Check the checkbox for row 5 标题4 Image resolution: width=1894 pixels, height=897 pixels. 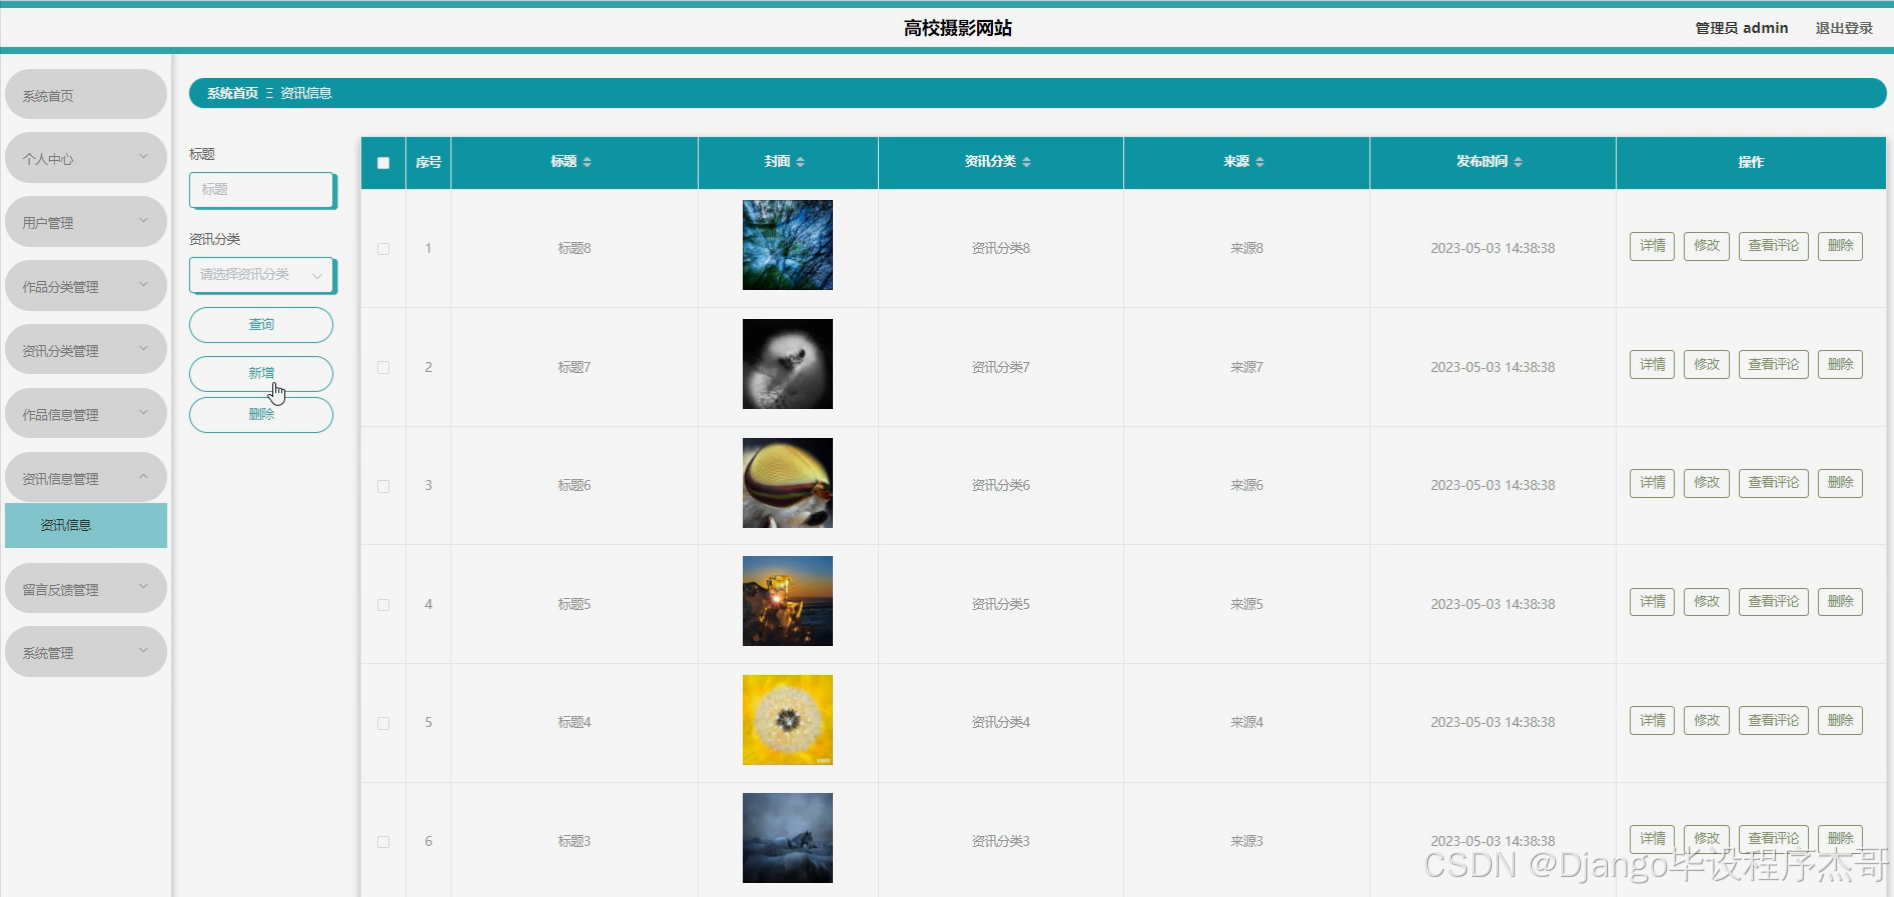[x=383, y=723]
